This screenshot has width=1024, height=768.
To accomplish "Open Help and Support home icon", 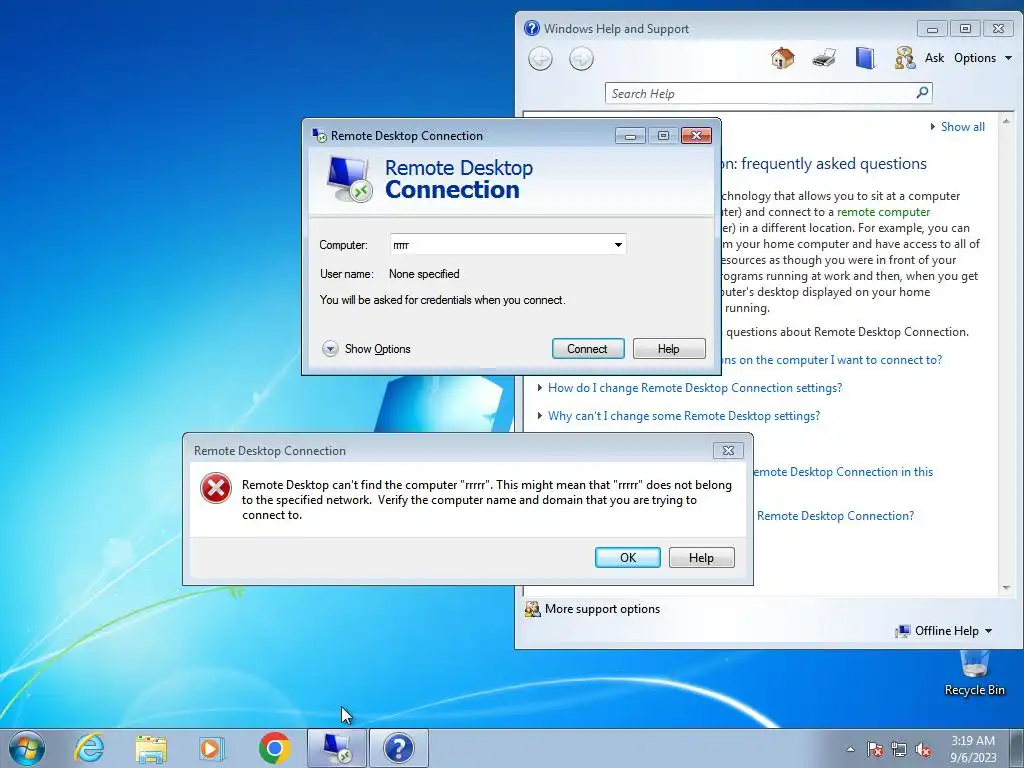I will coord(782,58).
